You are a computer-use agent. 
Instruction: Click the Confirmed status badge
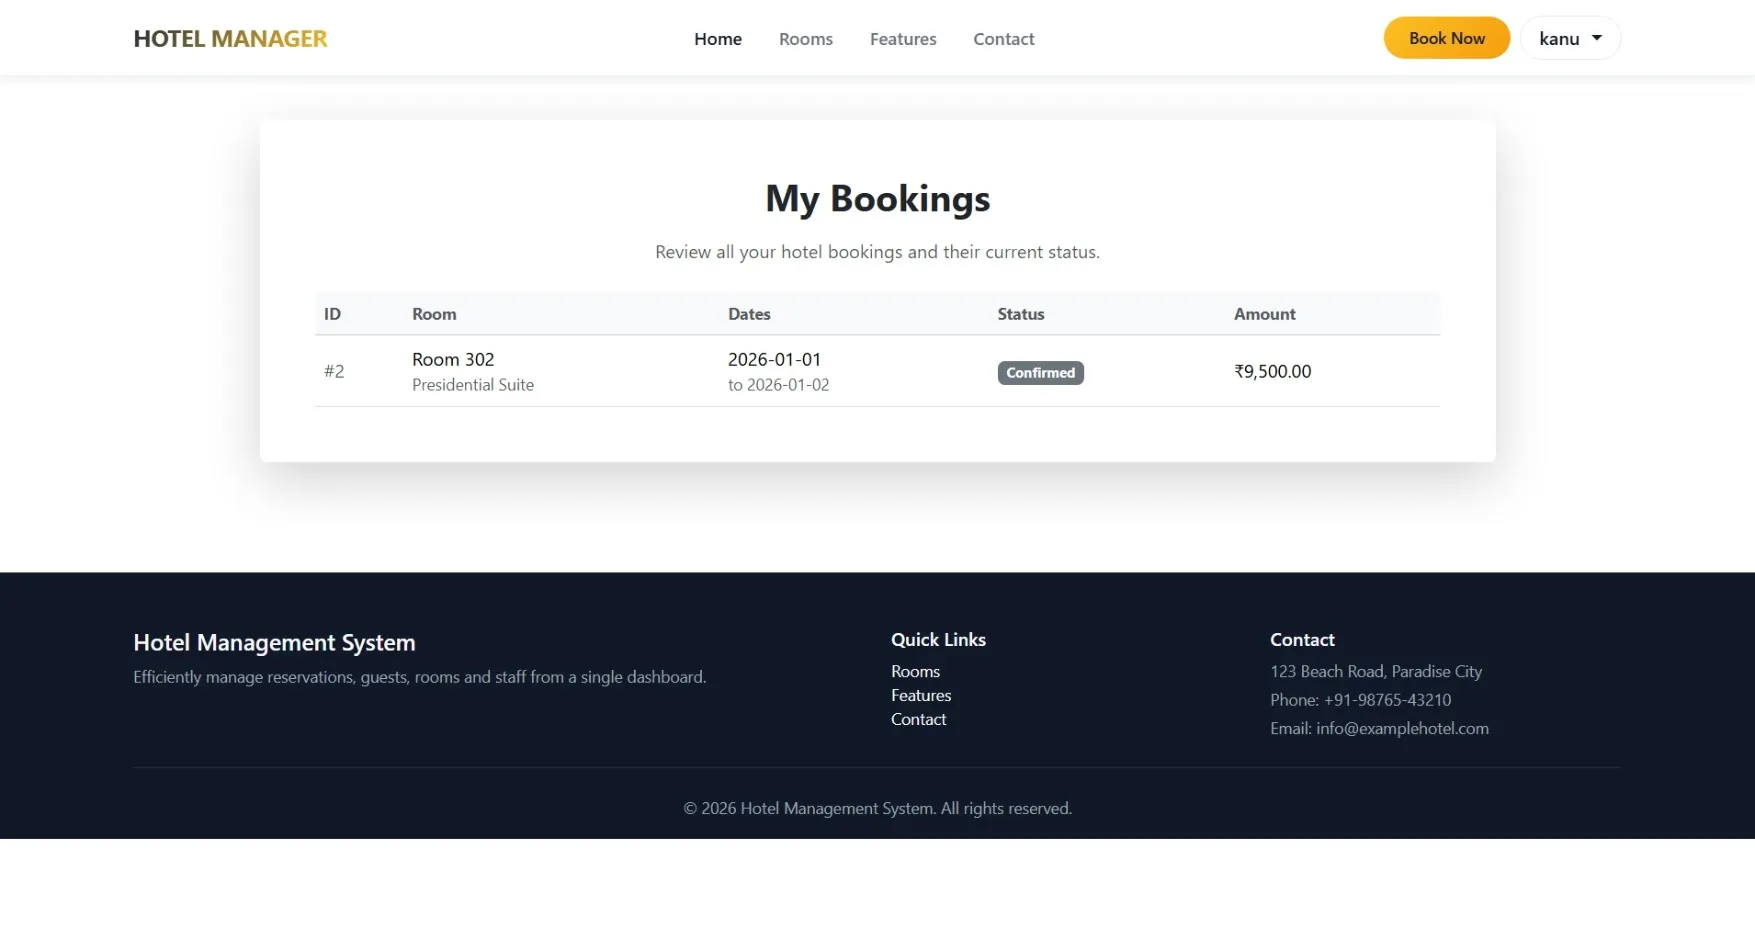[1040, 372]
